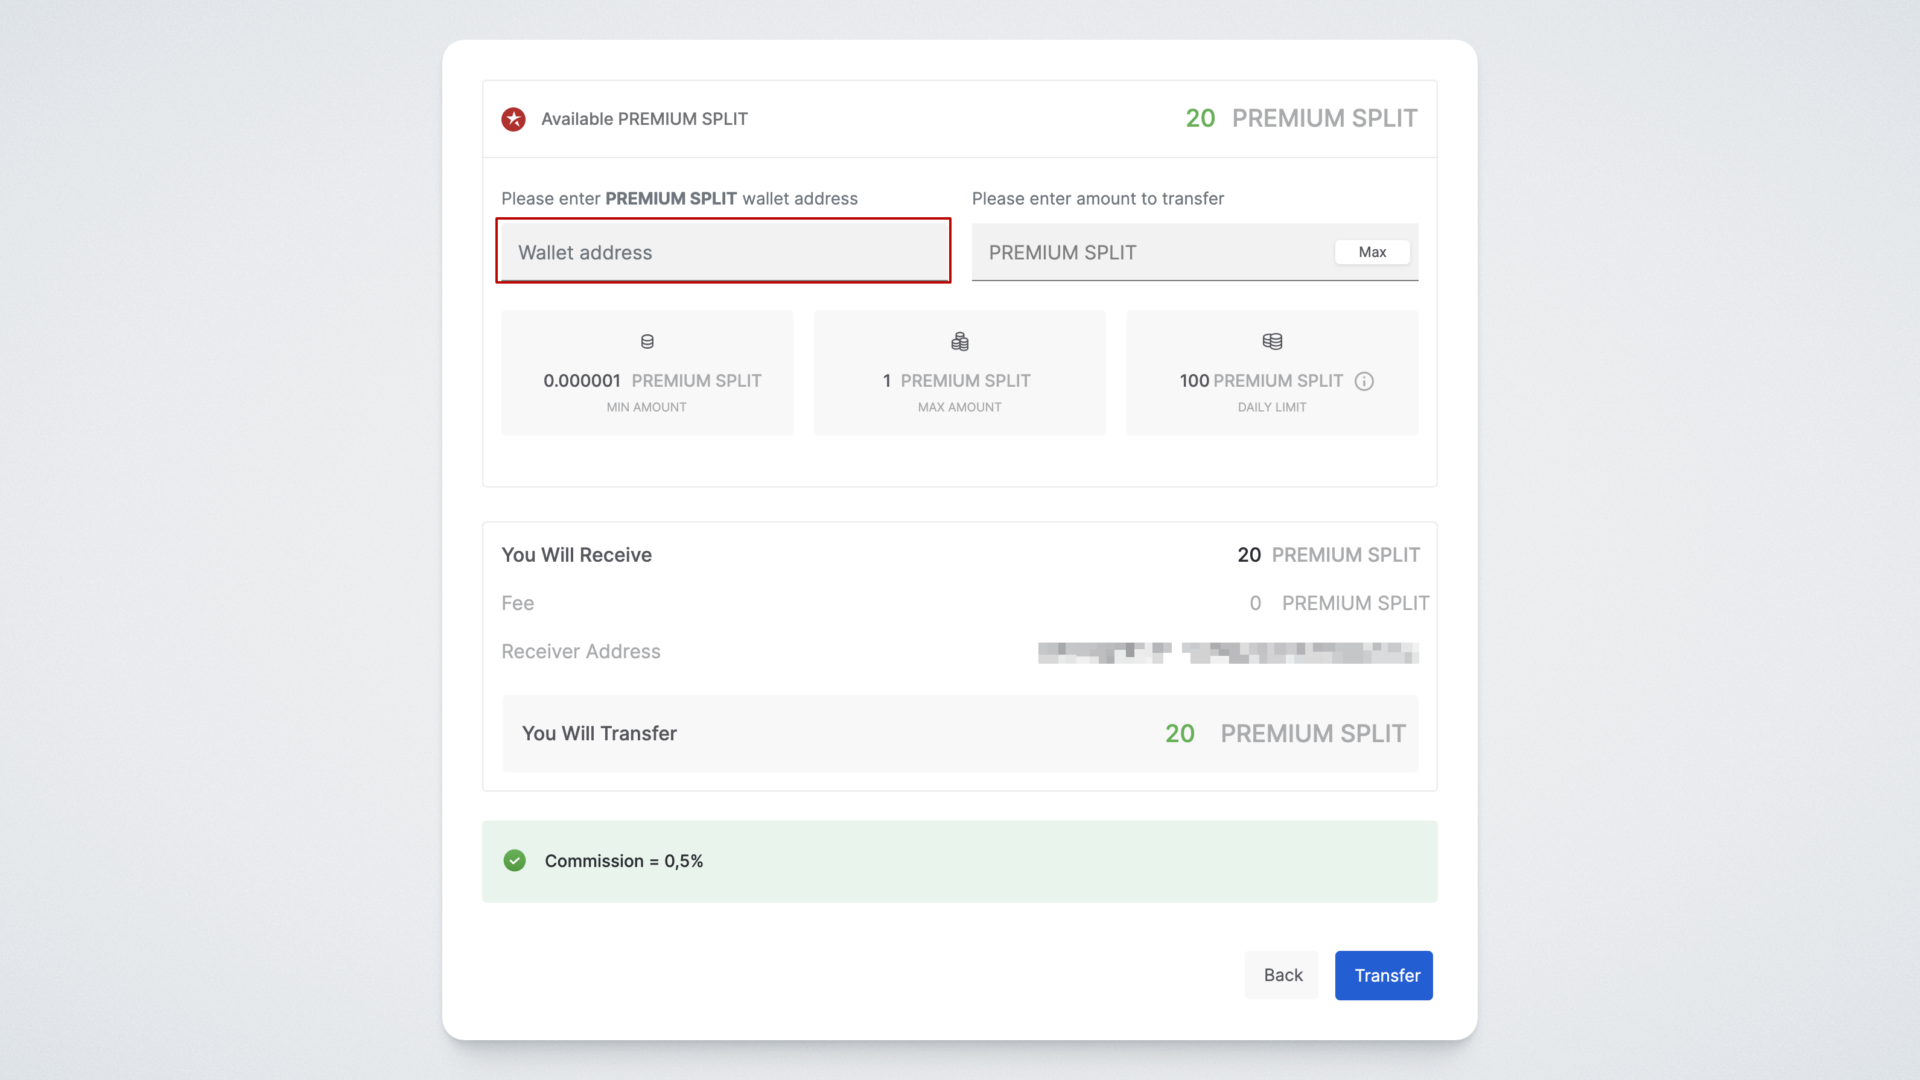This screenshot has width=1920, height=1080.
Task: Click the coin stack max amount icon
Action: 960,342
